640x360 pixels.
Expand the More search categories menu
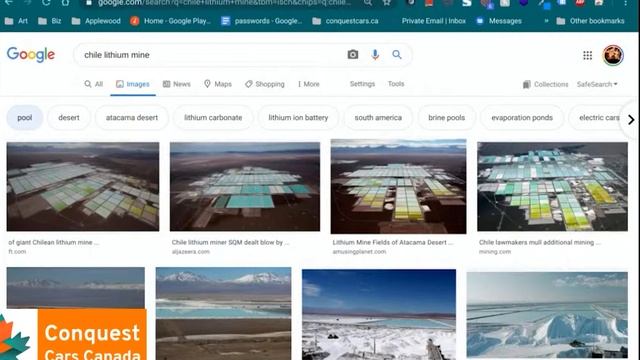[x=309, y=84]
